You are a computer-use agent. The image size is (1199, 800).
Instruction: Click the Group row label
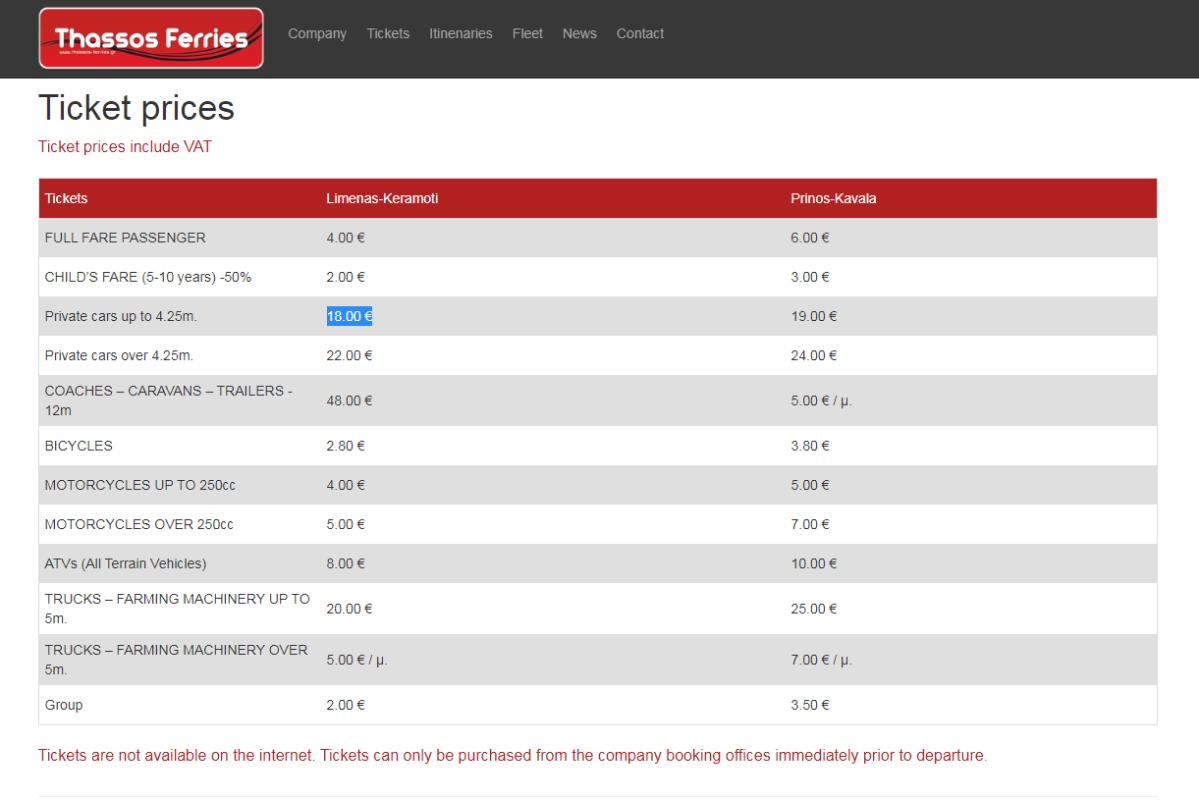64,705
